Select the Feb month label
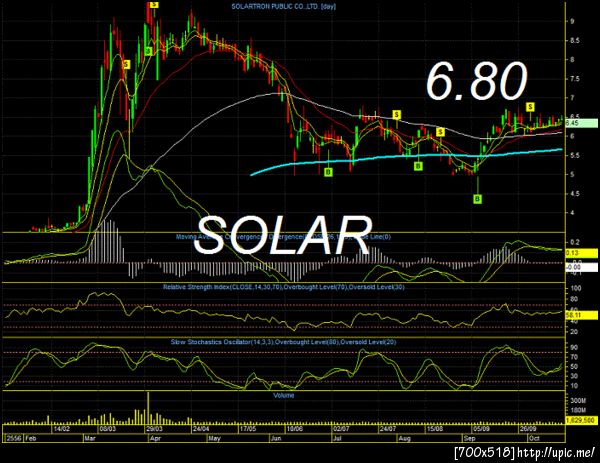 pos(30,439)
